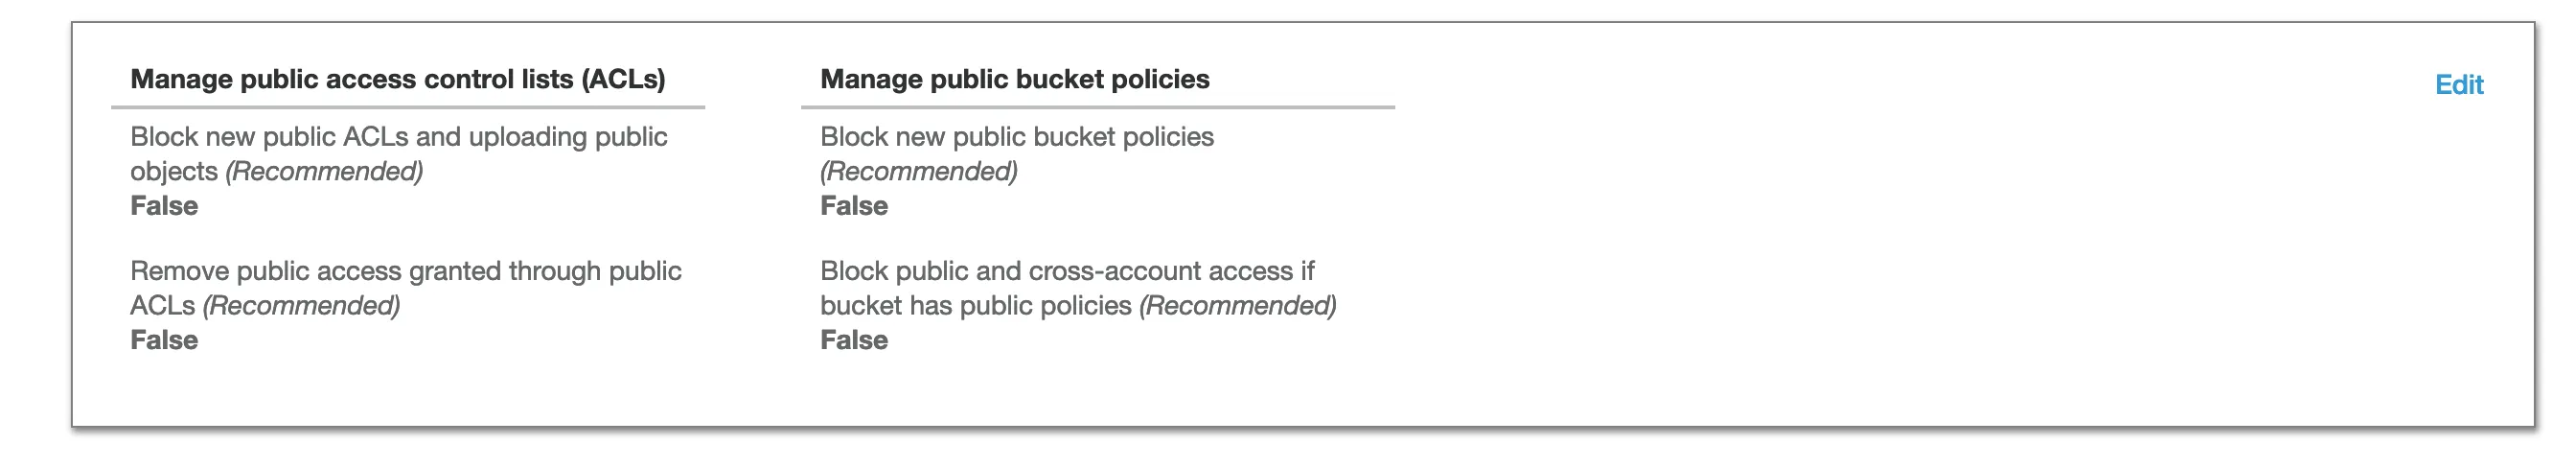The image size is (2576, 468).
Task: Click 'Manage public bucket policies' heading
Action: tap(1014, 79)
